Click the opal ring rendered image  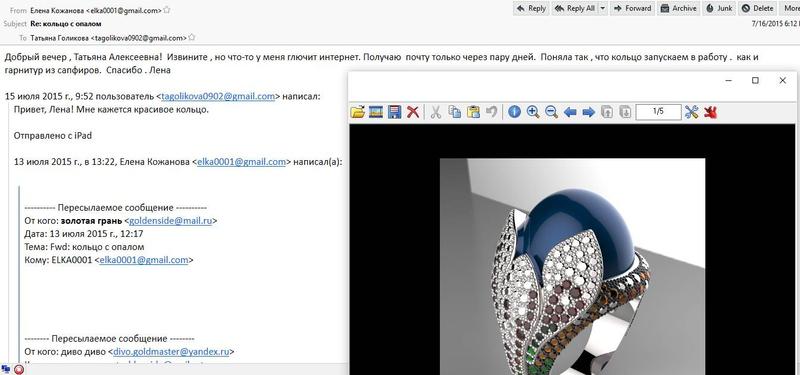click(x=572, y=266)
